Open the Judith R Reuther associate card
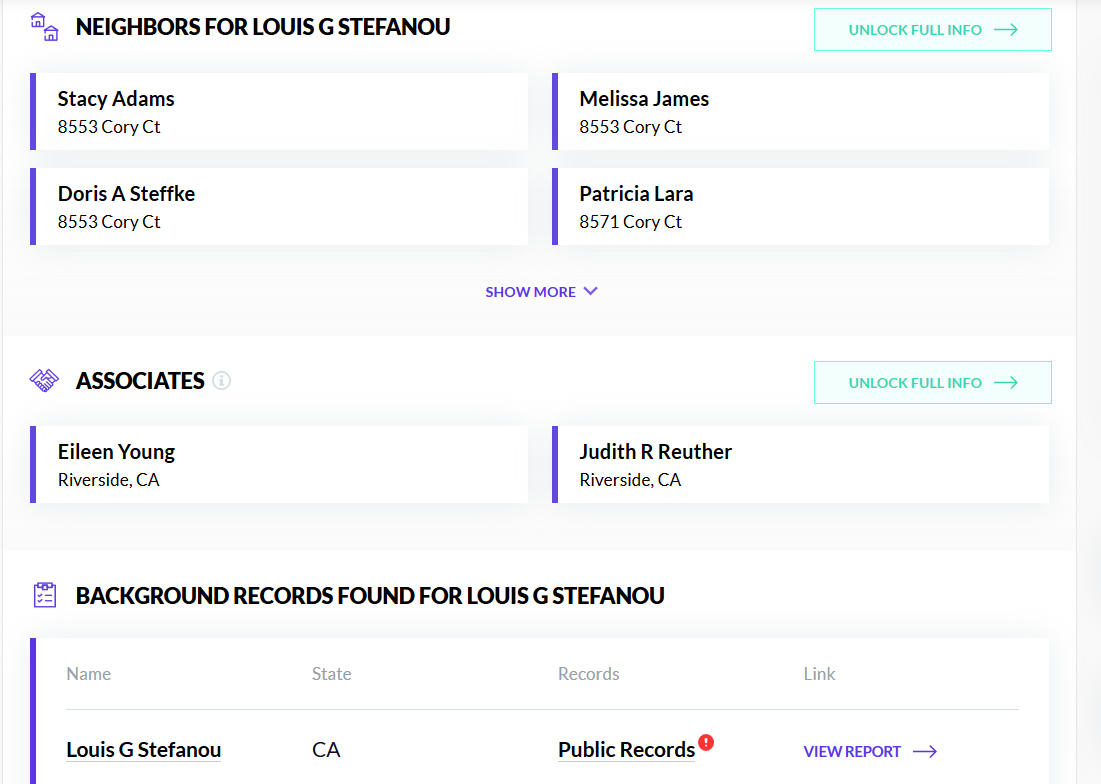The width and height of the screenshot is (1101, 784). click(x=800, y=463)
